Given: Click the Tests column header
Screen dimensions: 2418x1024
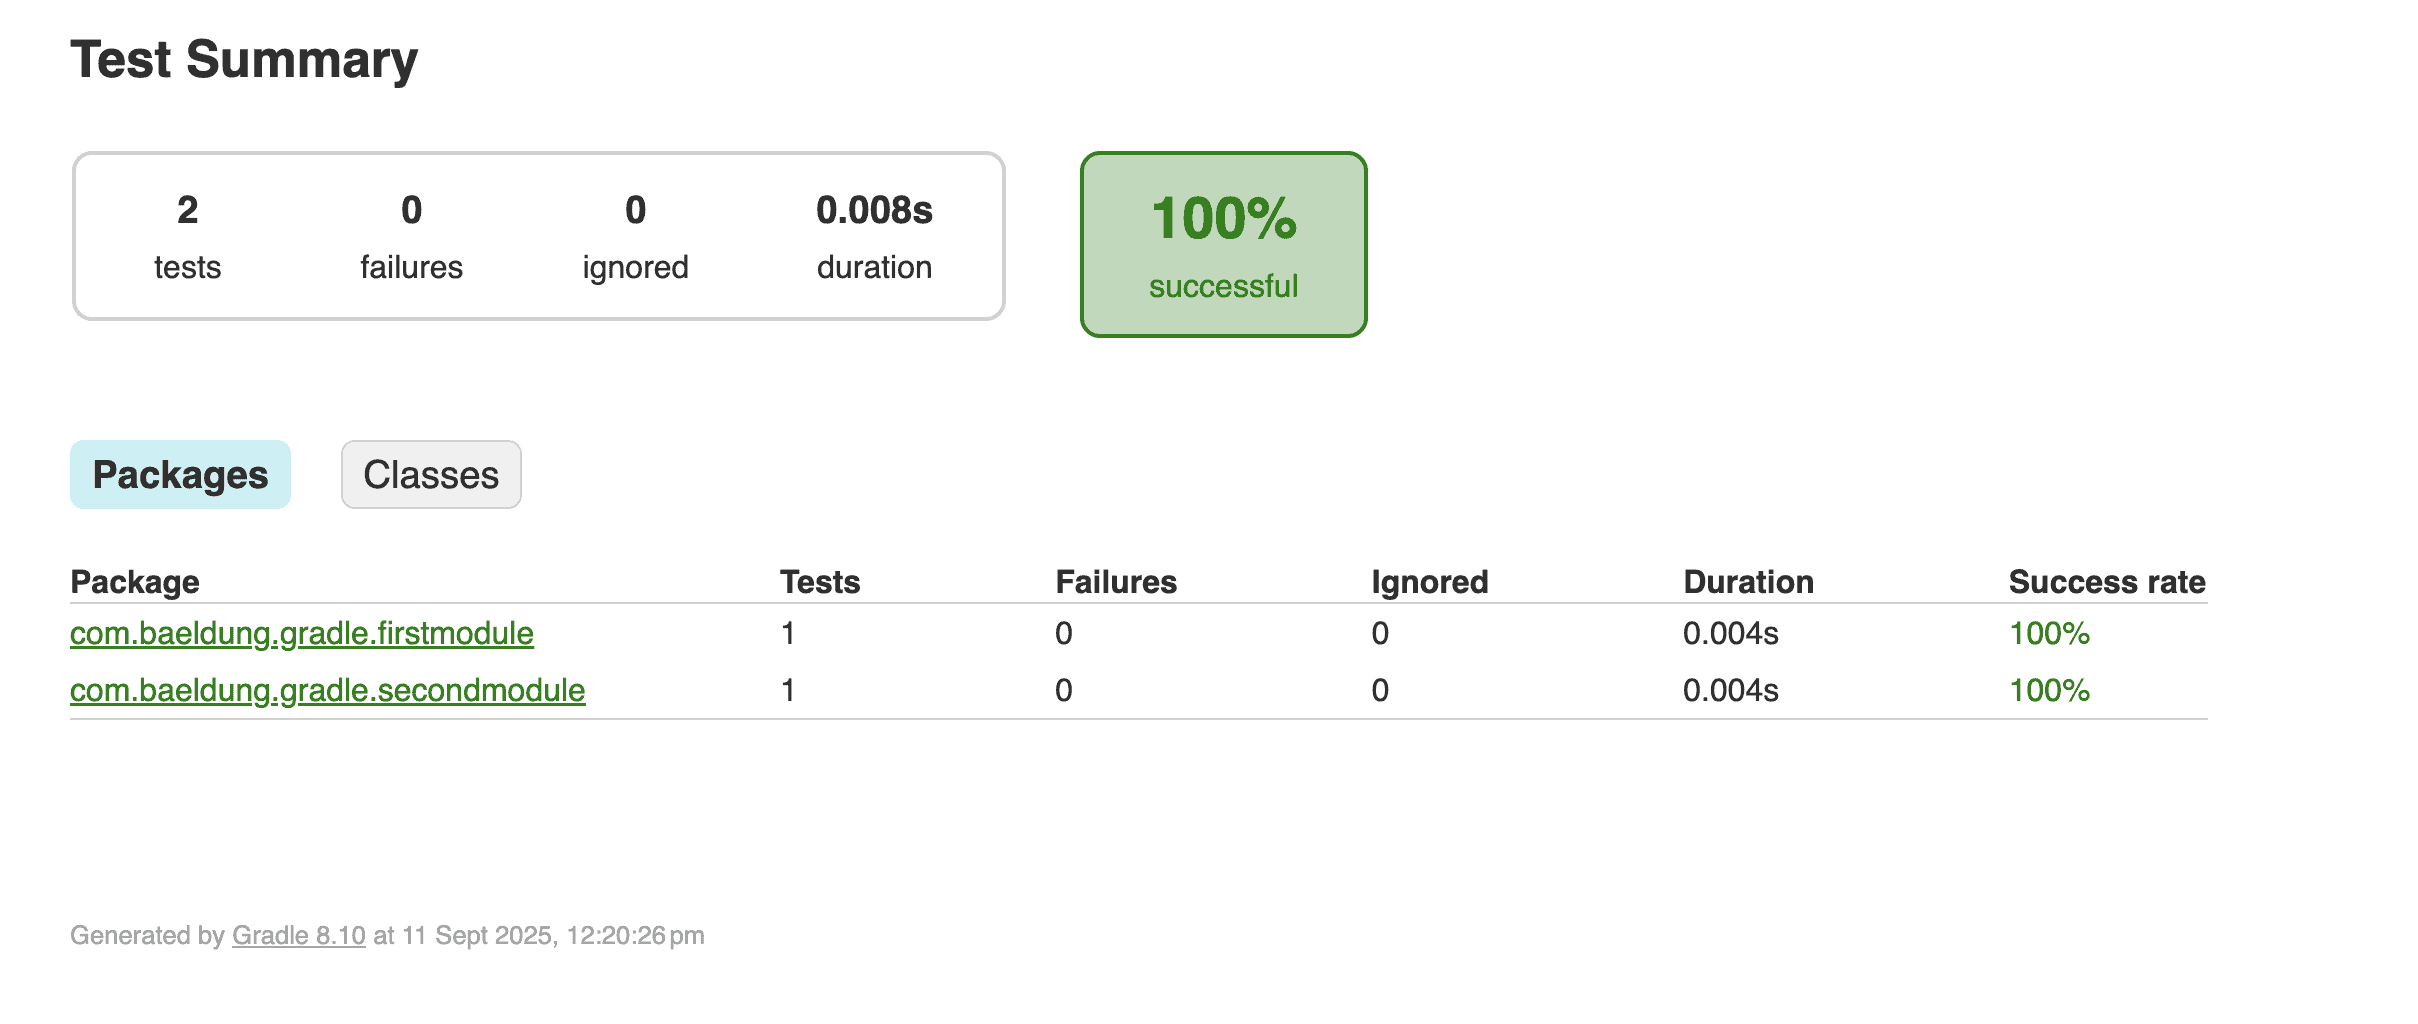Looking at the screenshot, I should pos(820,581).
